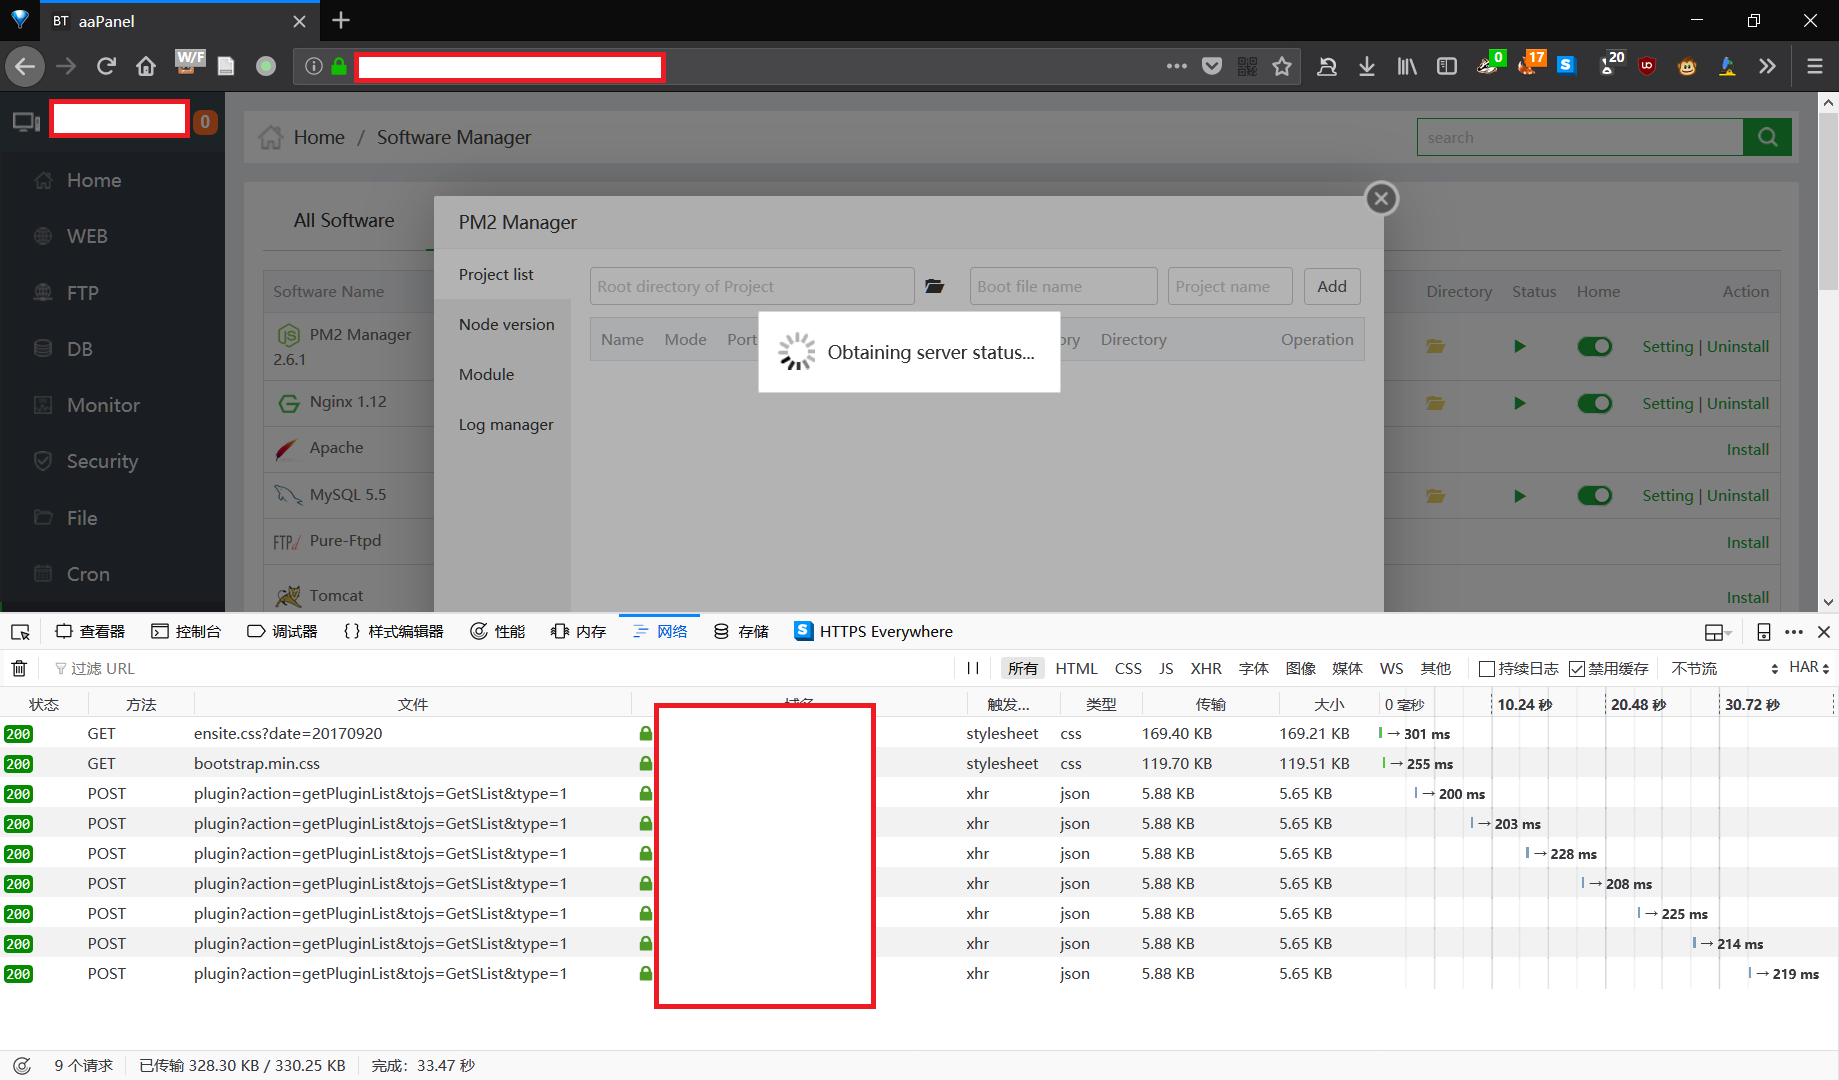Click the folder browse icon for project root
The height and width of the screenshot is (1080, 1839).
click(934, 286)
